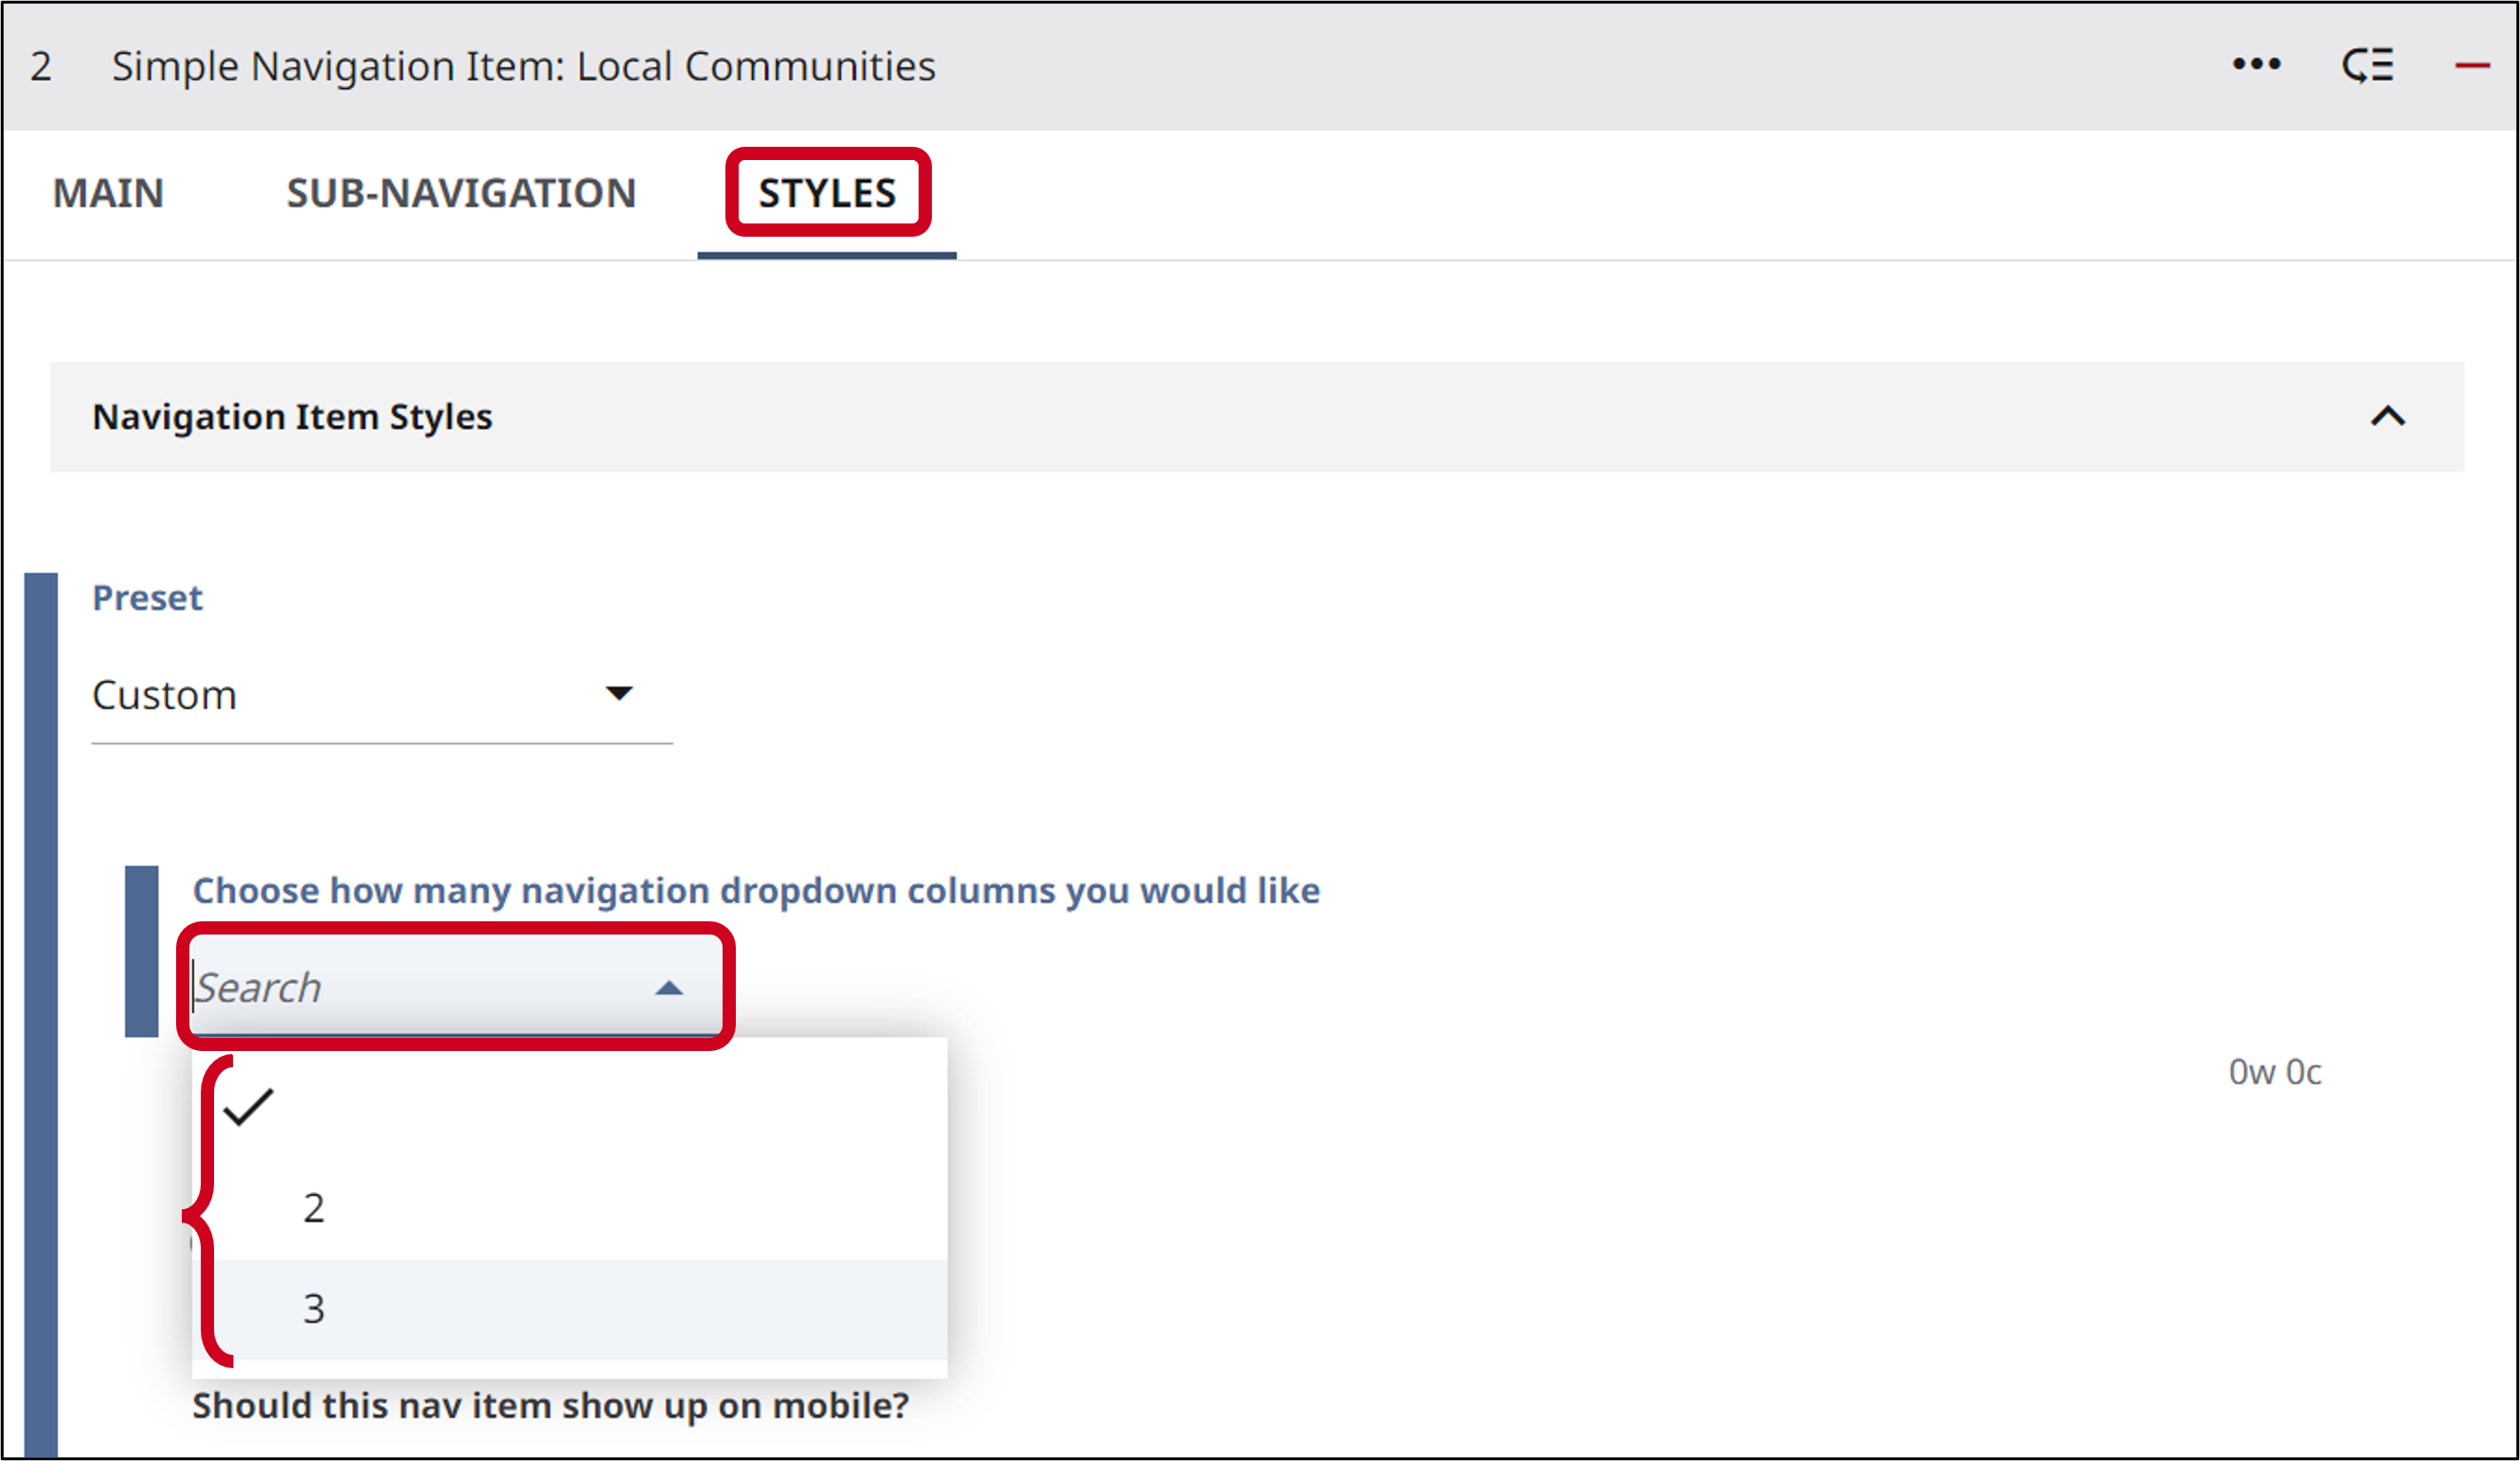Select the STYLES tab

pos(827,193)
